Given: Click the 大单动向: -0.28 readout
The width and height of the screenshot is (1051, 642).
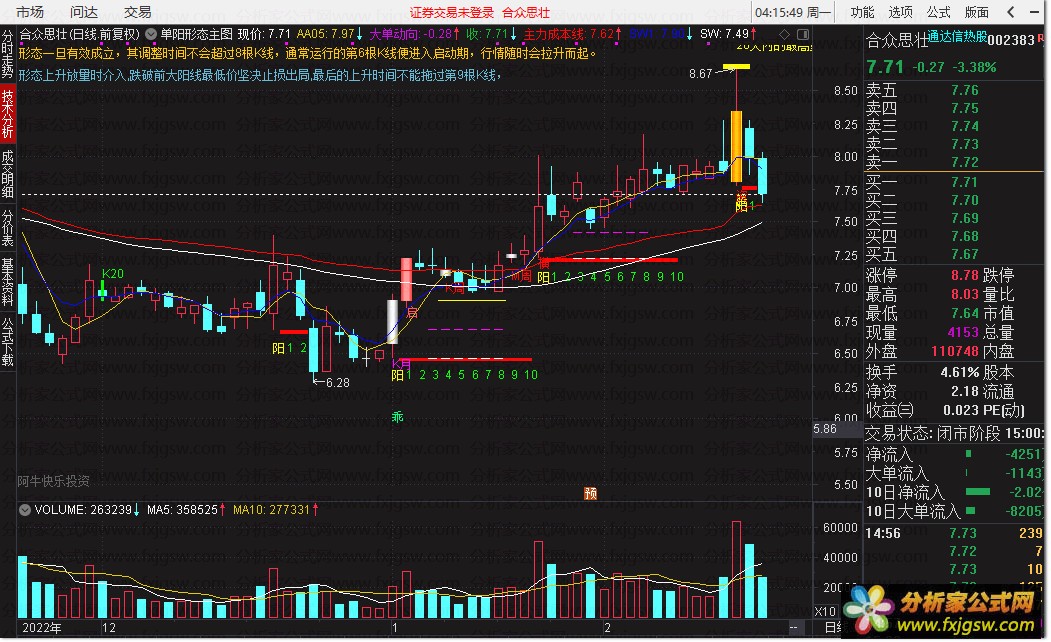Looking at the screenshot, I should click(x=414, y=34).
